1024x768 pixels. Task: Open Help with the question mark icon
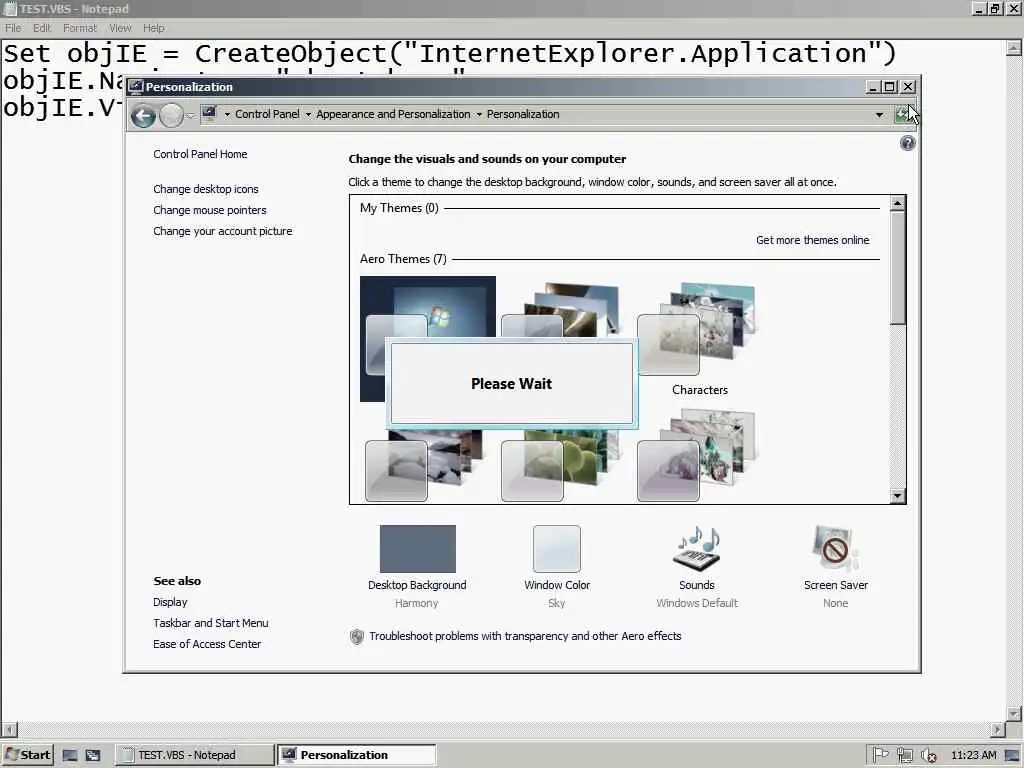point(907,143)
